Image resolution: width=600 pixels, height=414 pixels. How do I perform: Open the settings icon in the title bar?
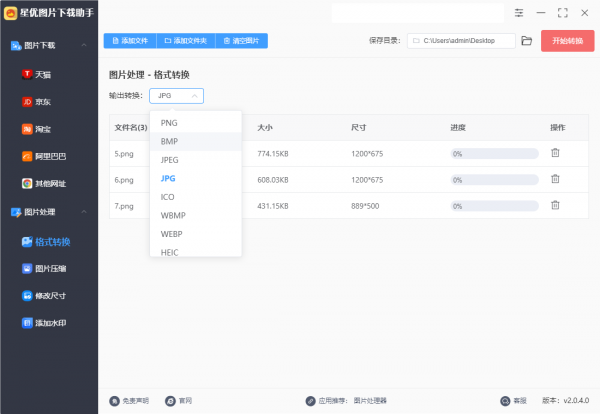[519, 13]
